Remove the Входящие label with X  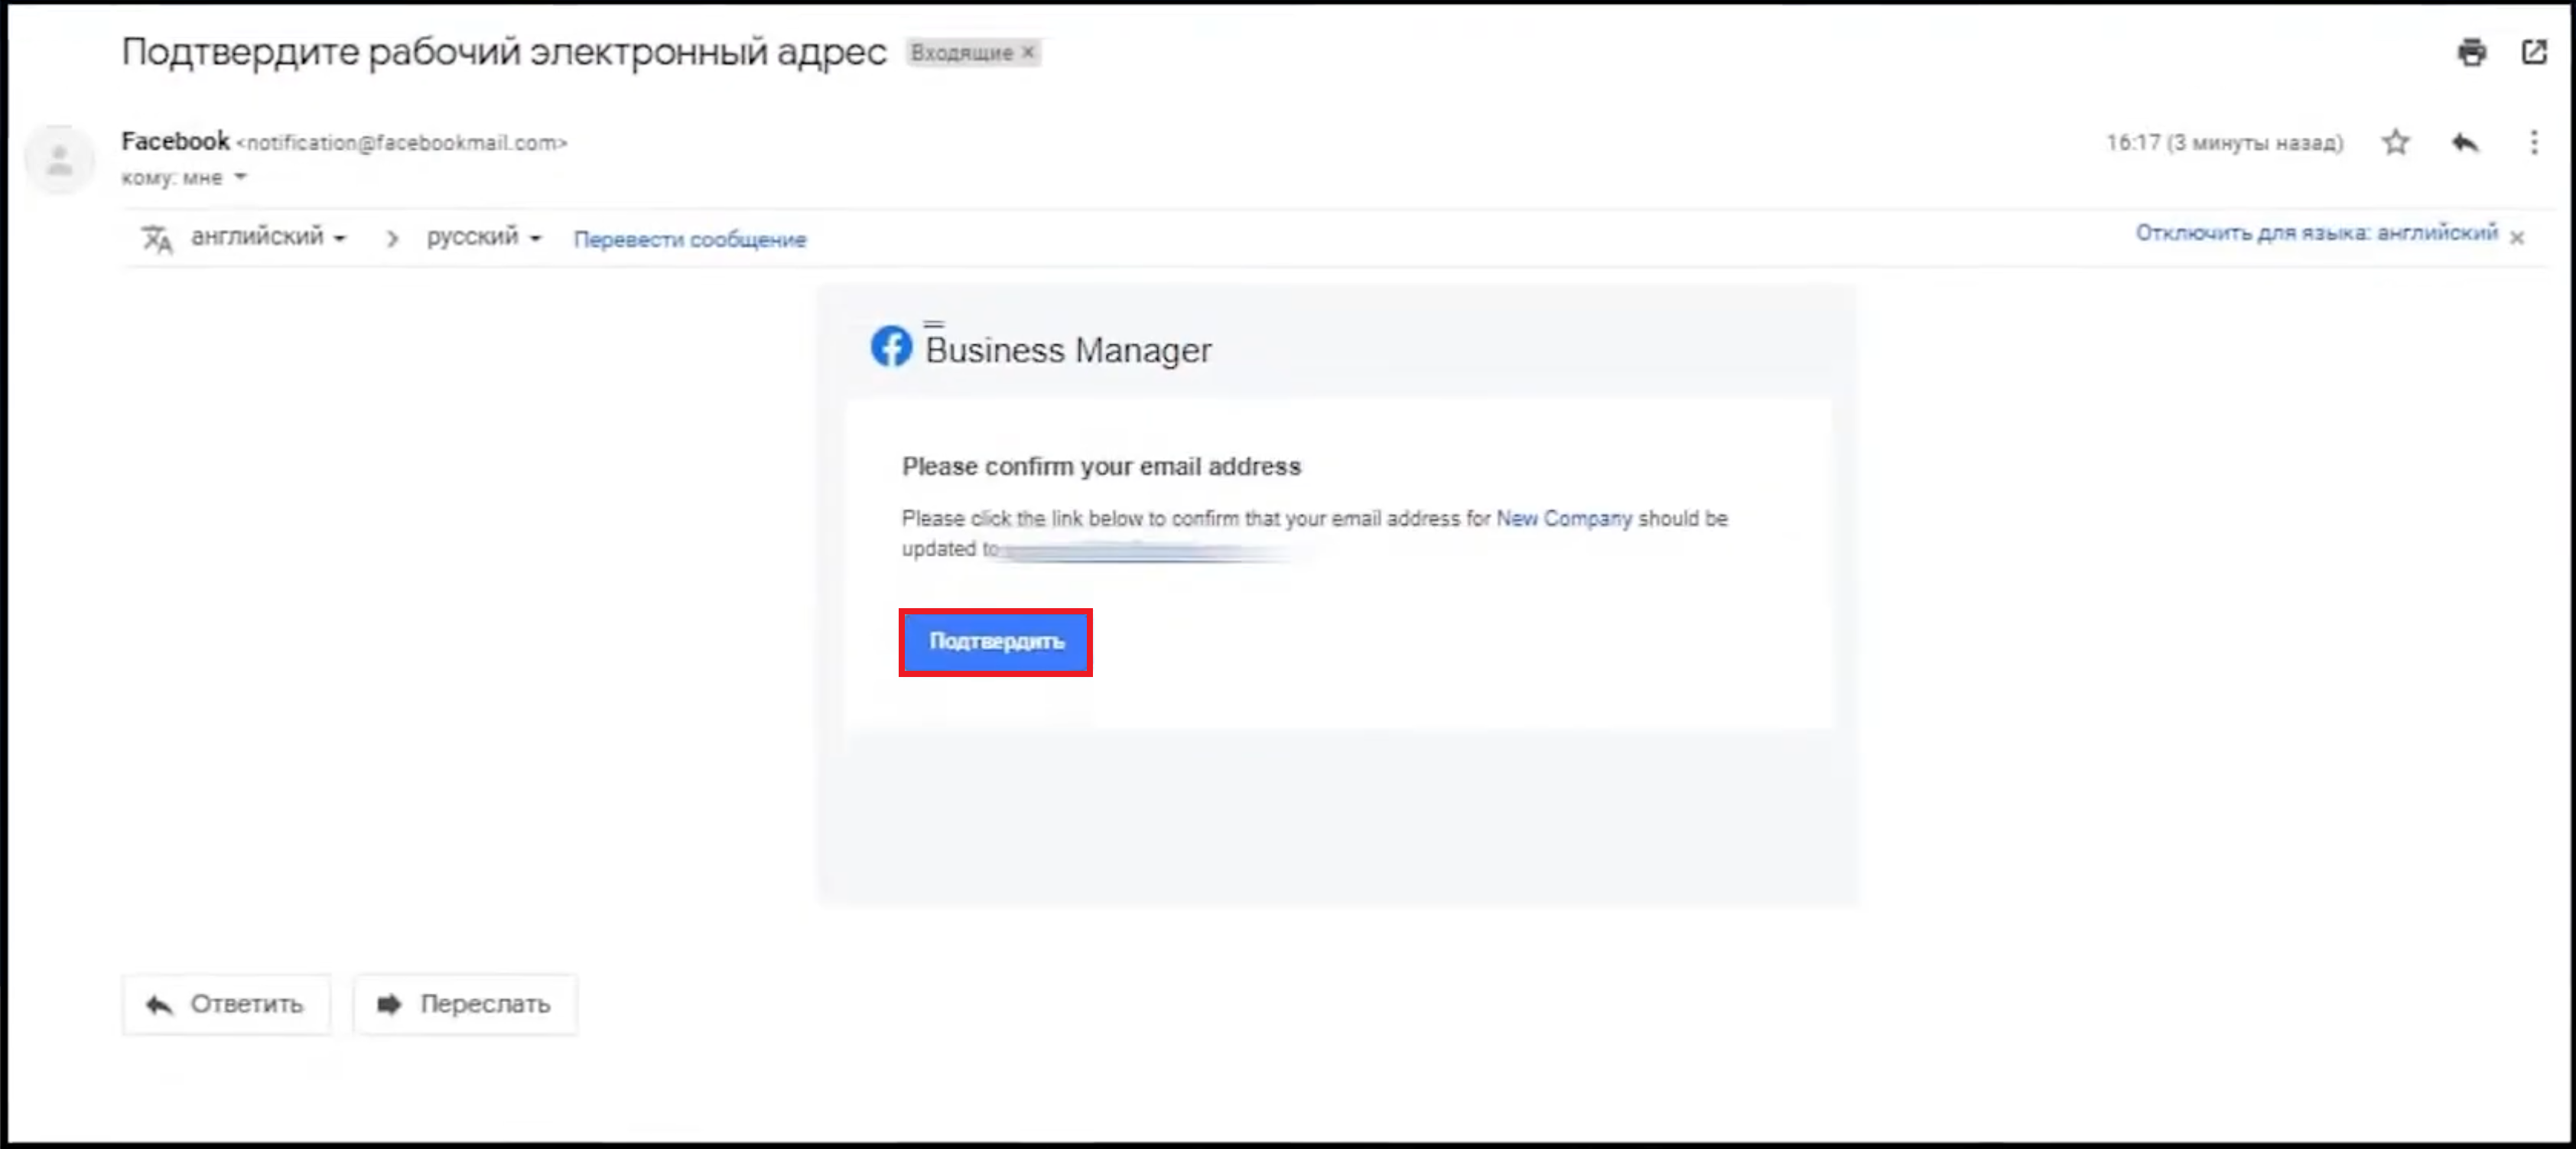tap(1028, 52)
